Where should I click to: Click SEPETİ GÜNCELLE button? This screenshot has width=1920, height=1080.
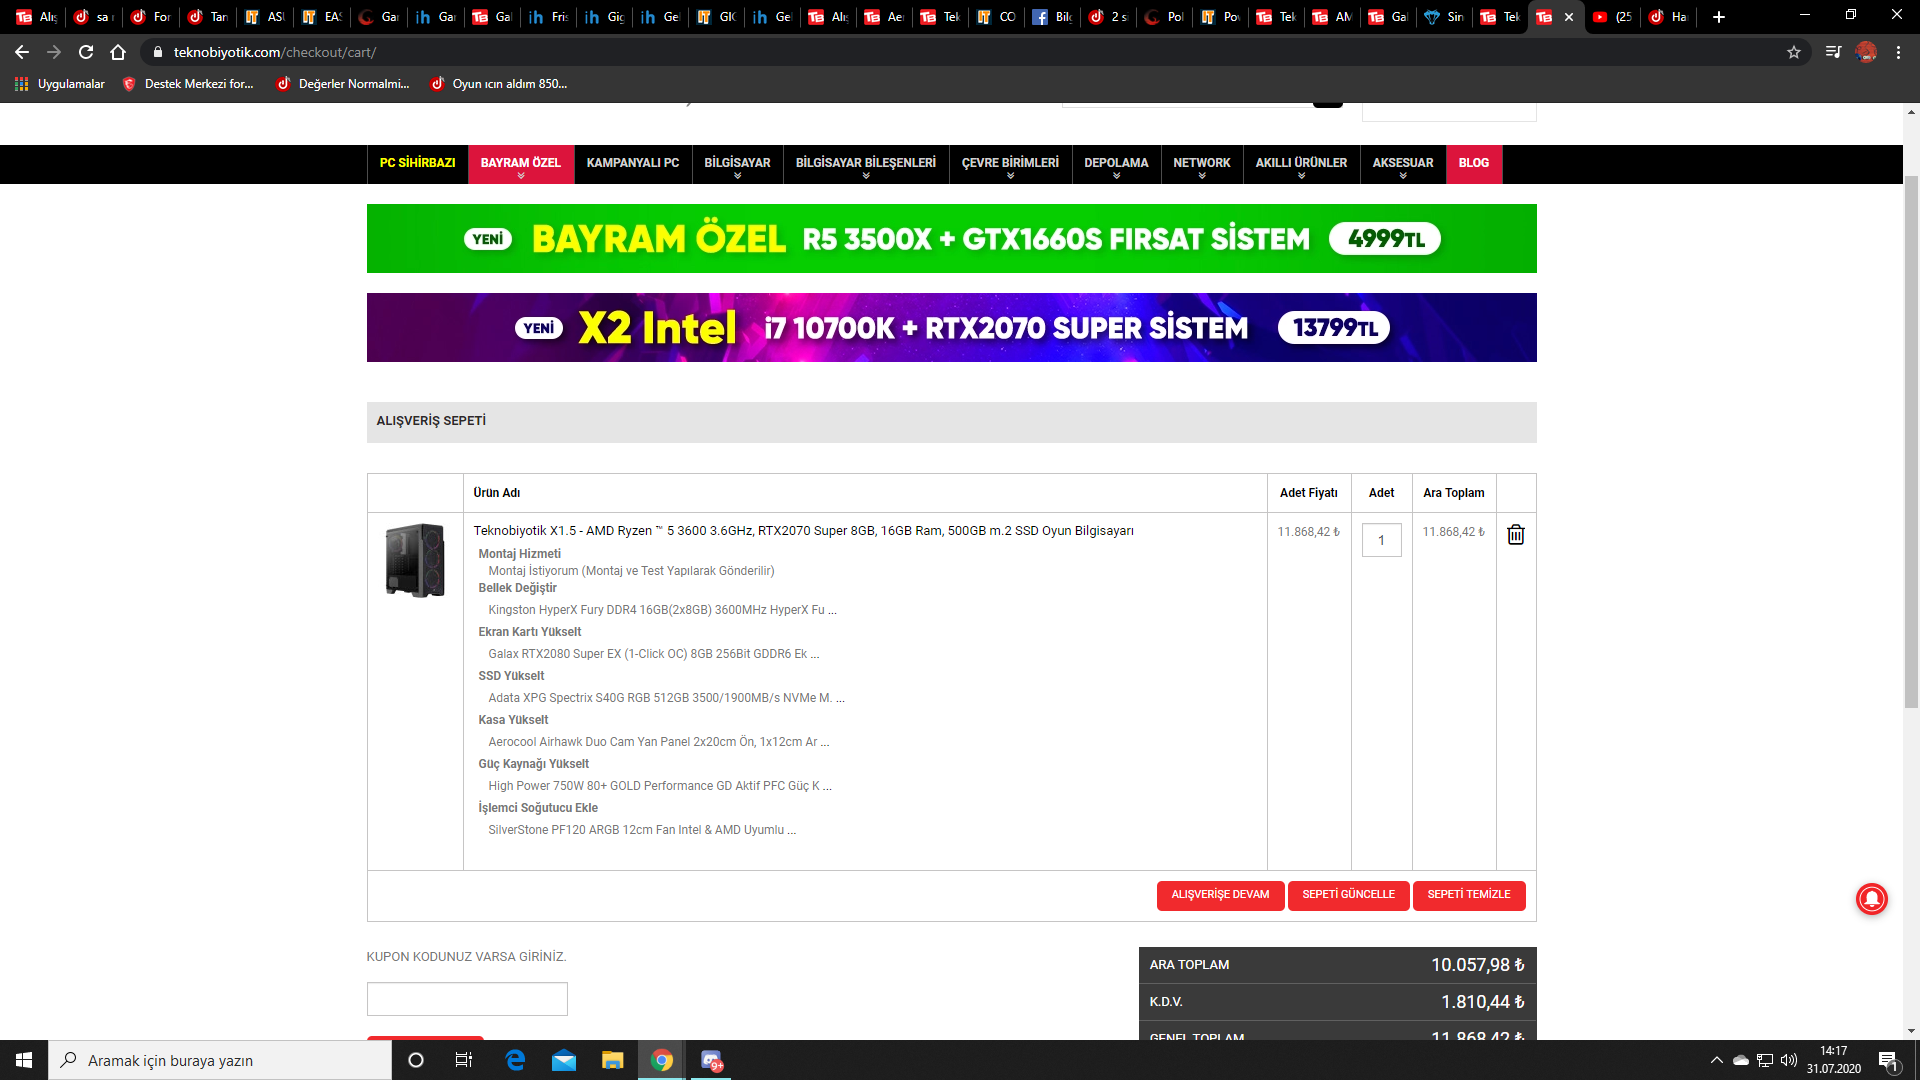tap(1348, 895)
